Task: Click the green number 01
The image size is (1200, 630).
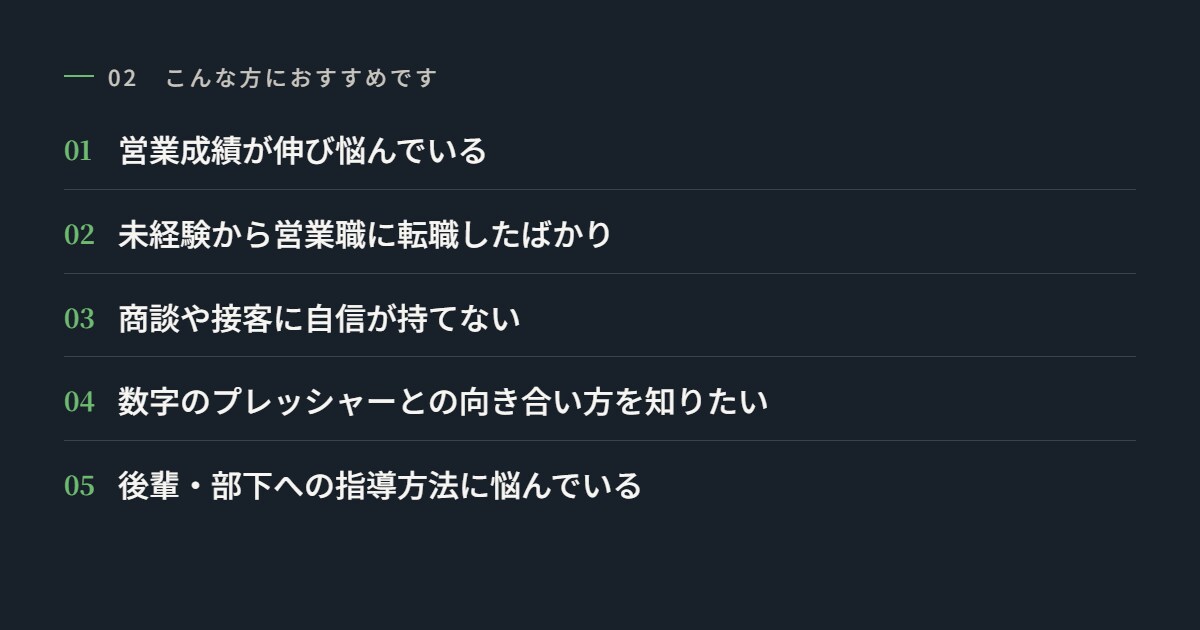Action: coord(78,151)
